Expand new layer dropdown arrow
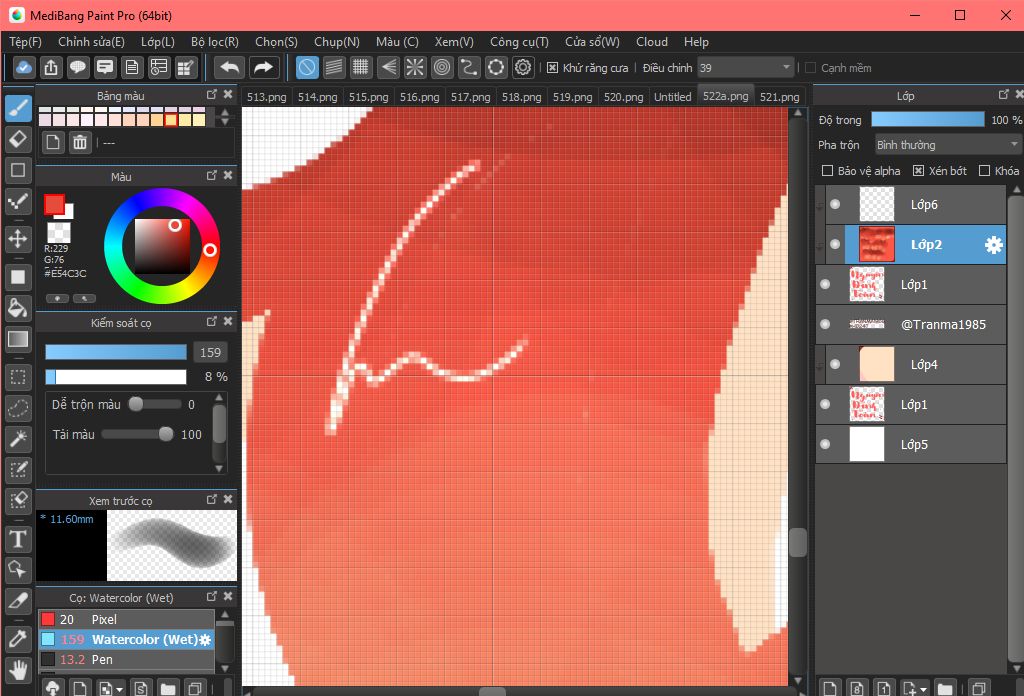The image size is (1024, 696). point(924,689)
